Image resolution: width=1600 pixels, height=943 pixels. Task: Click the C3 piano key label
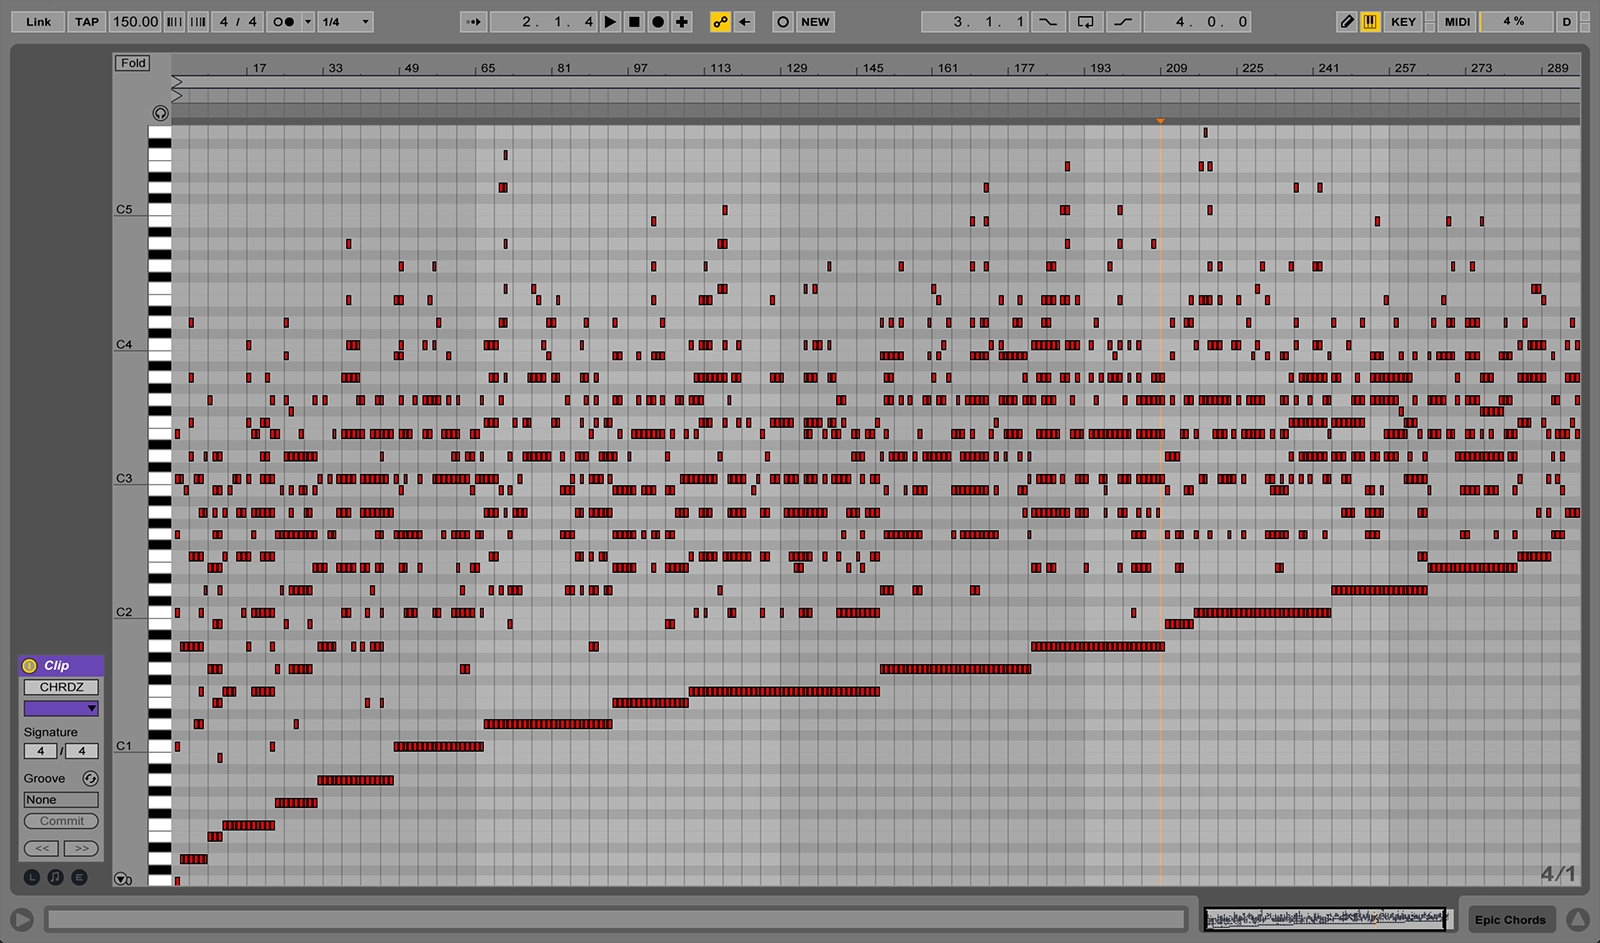click(x=124, y=478)
